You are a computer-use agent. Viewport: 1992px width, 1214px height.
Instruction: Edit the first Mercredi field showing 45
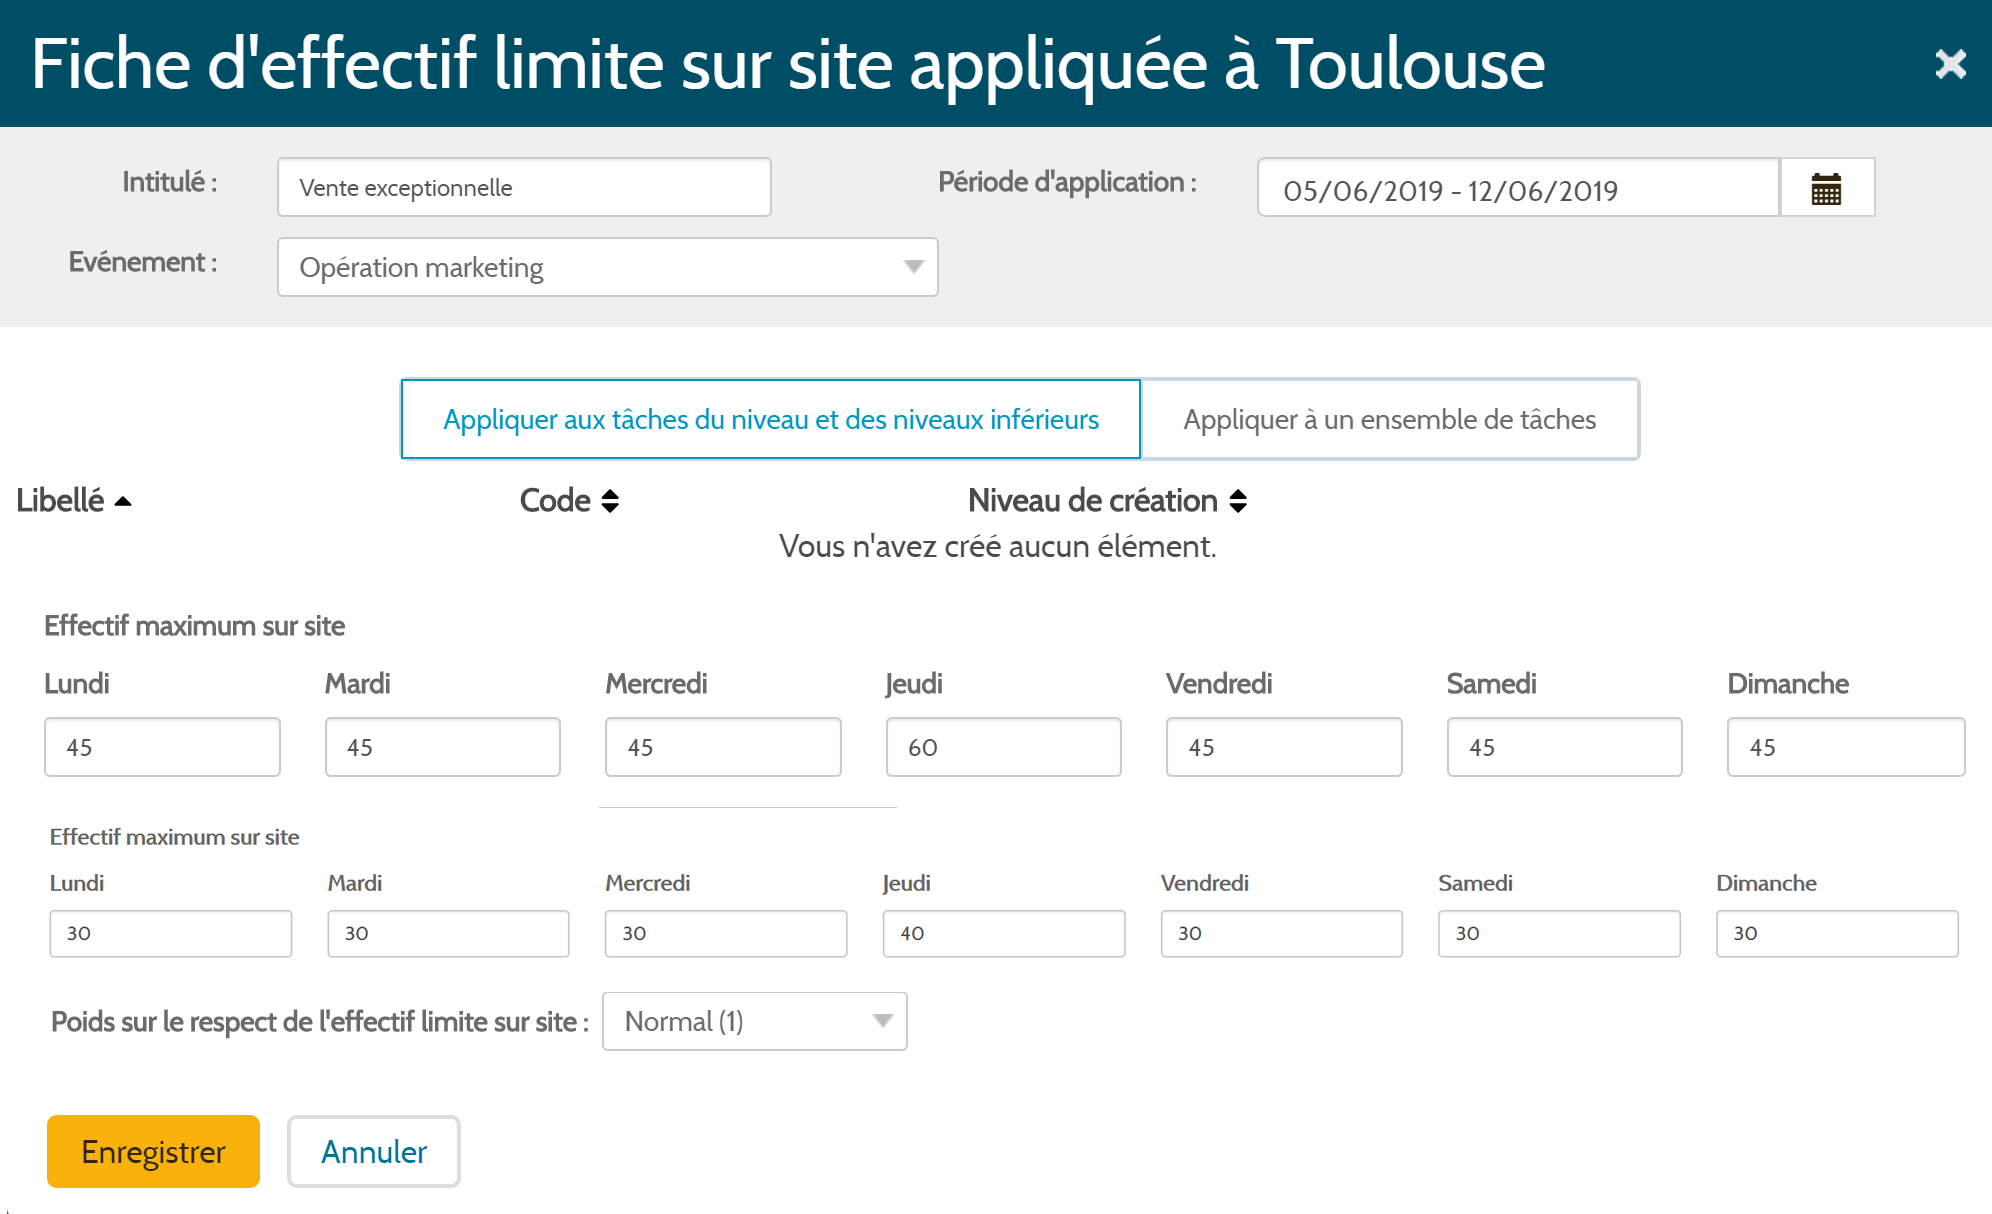723,747
